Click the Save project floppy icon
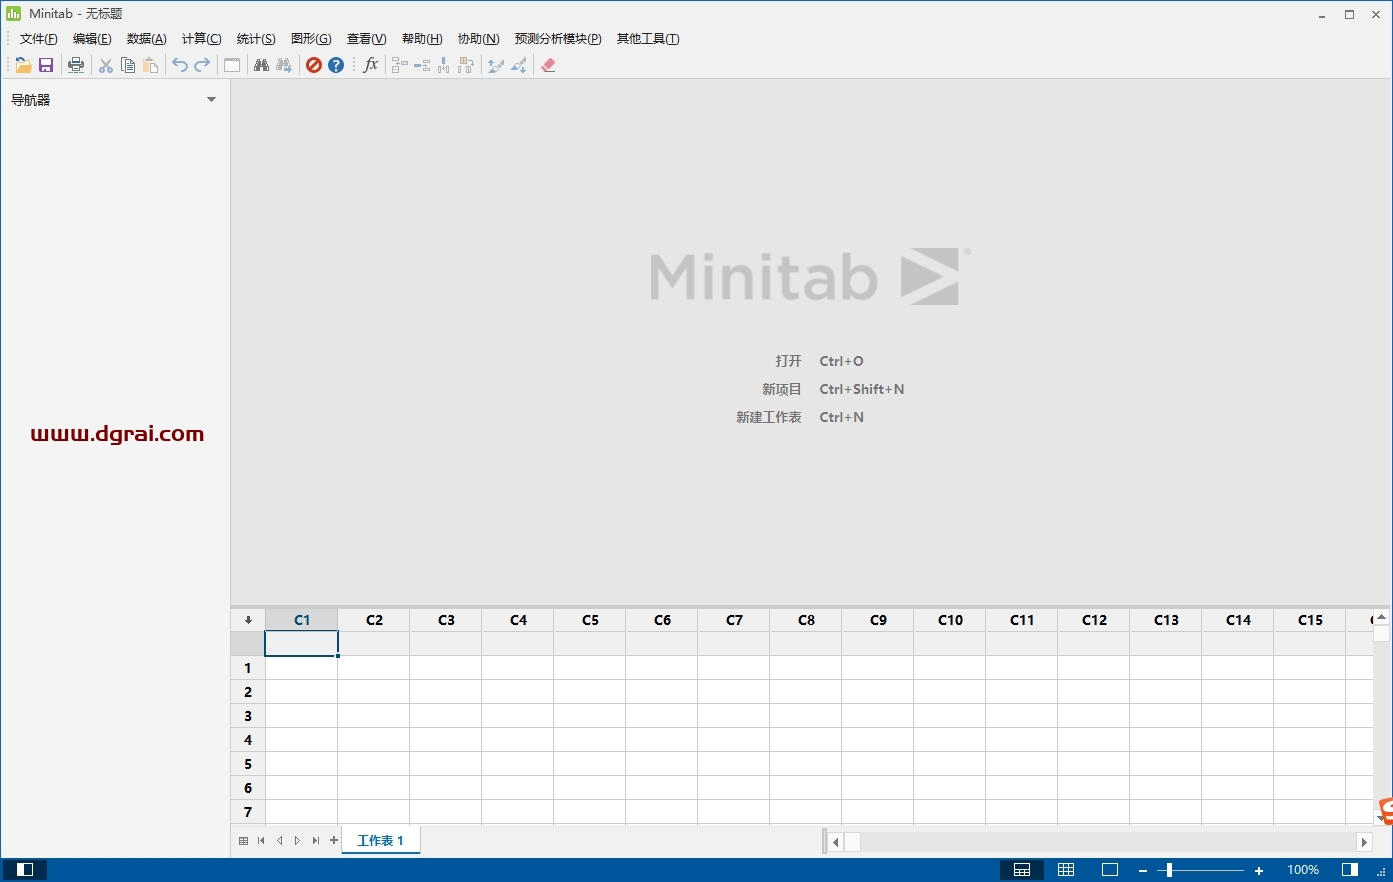The image size is (1393, 882). click(46, 65)
